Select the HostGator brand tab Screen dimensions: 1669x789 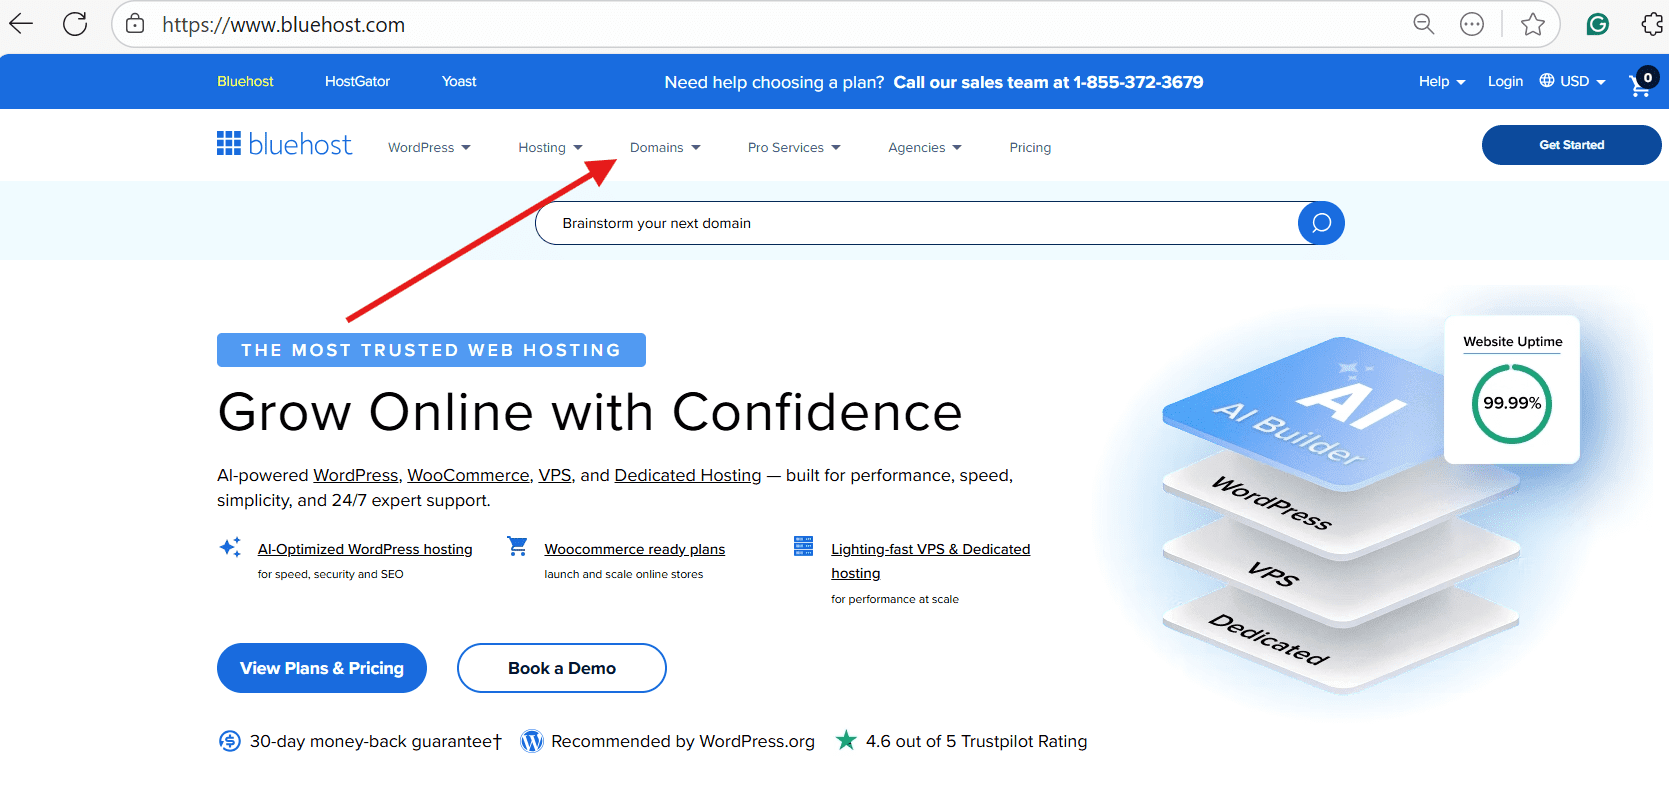tap(357, 81)
